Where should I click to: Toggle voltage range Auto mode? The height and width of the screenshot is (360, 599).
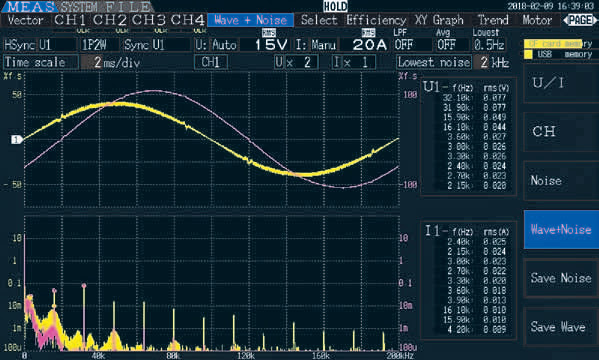(225, 45)
